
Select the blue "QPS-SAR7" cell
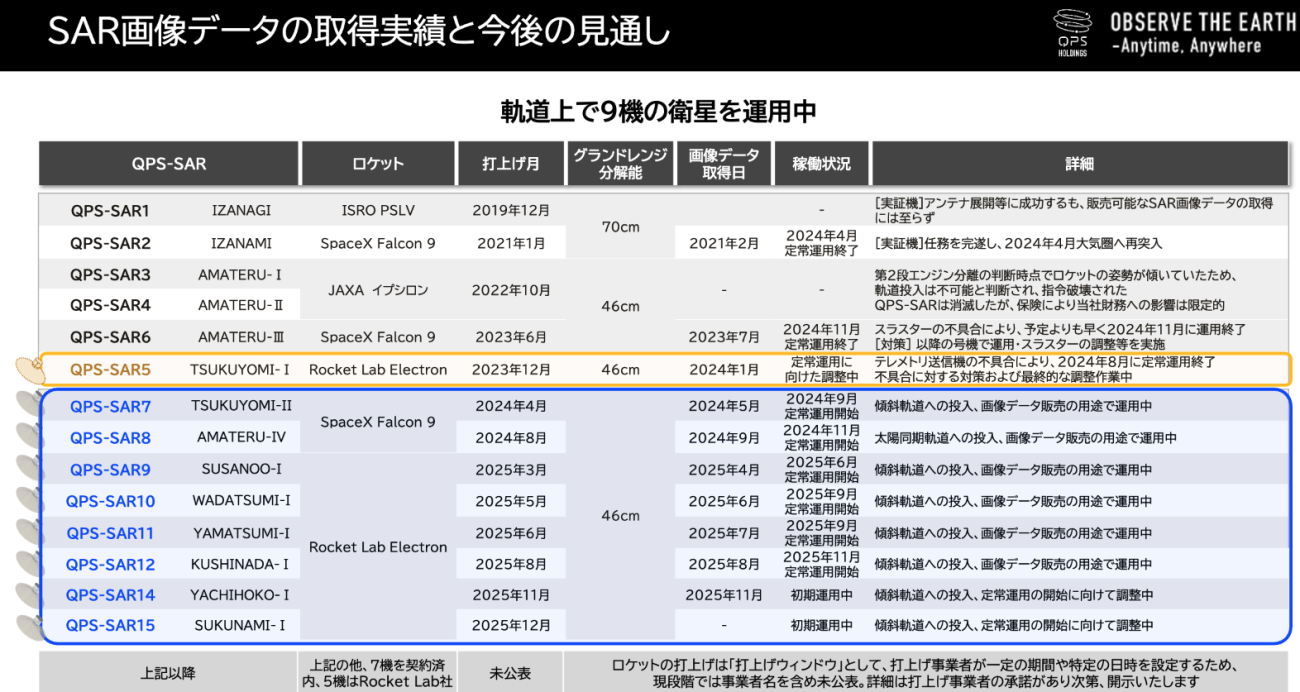pyautogui.click(x=110, y=406)
